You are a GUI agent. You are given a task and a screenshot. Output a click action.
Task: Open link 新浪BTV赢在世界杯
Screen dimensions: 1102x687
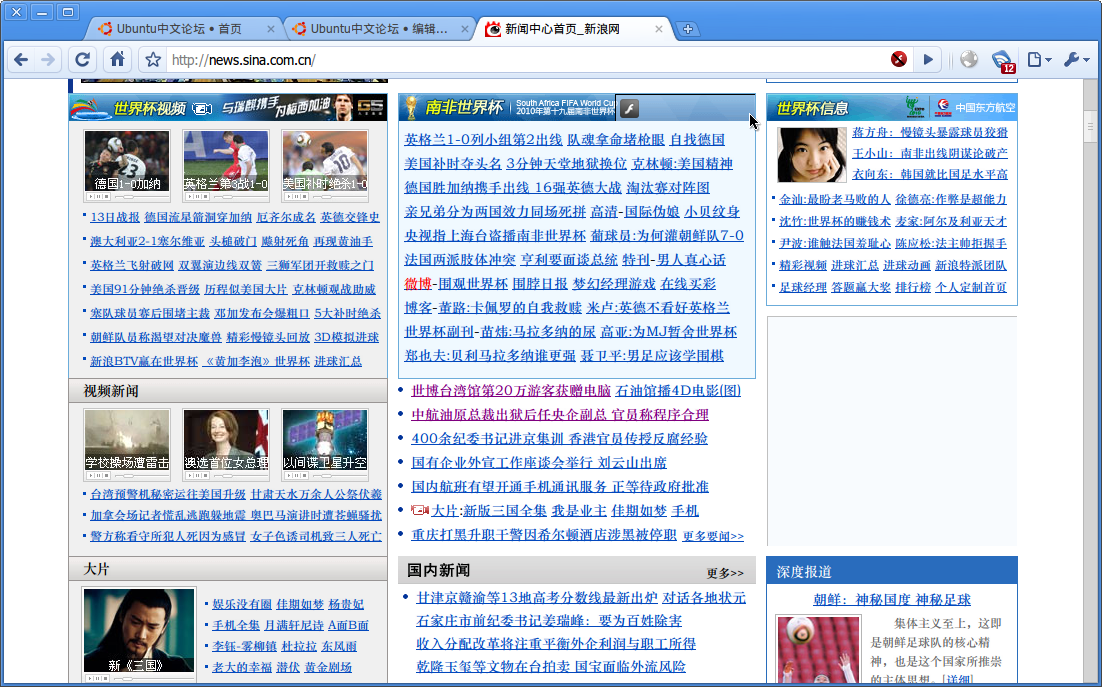pyautogui.click(x=144, y=361)
